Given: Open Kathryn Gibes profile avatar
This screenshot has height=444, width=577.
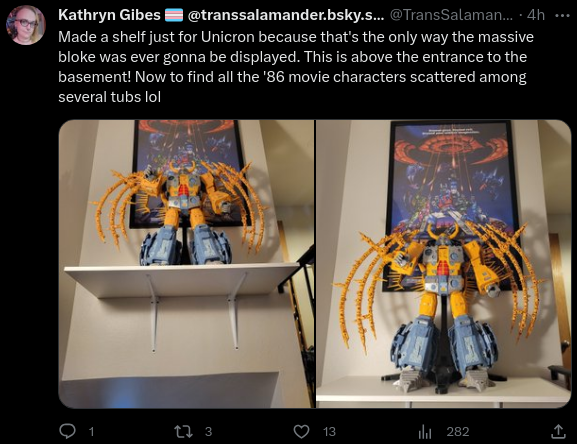Looking at the screenshot, I should pyautogui.click(x=26, y=25).
